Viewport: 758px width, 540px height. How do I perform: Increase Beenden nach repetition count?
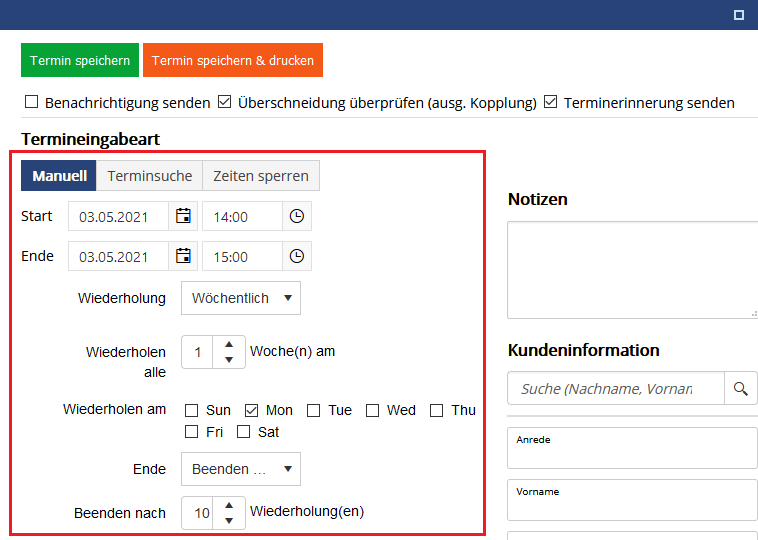[229, 505]
